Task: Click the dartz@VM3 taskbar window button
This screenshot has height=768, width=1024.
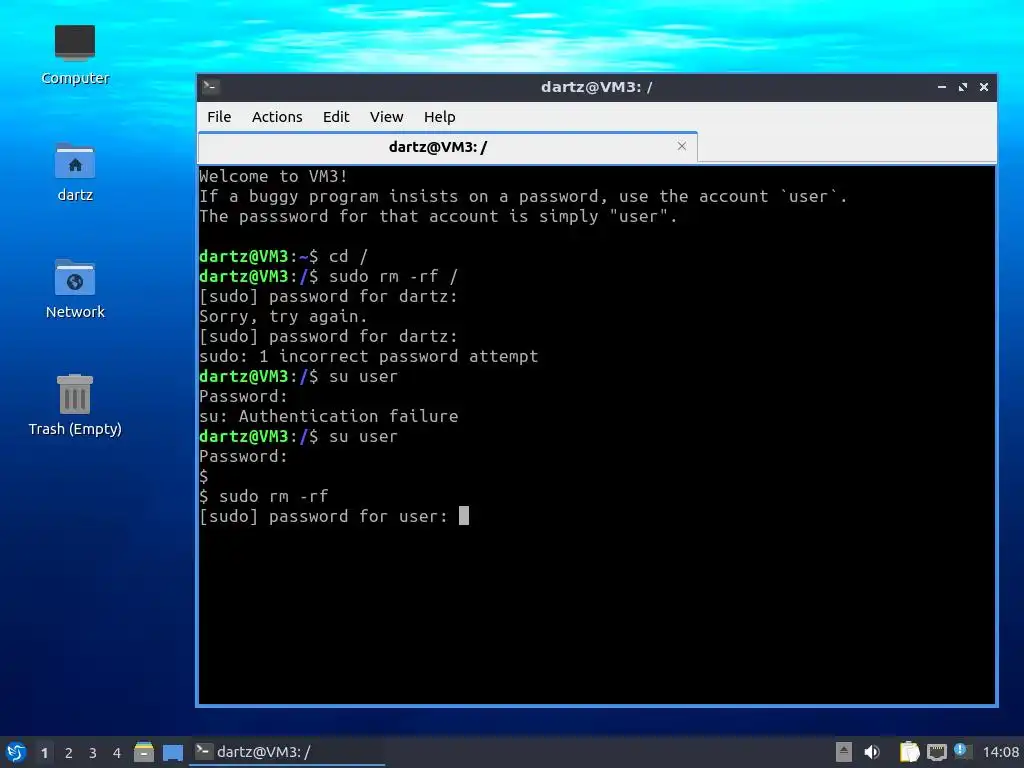Action: 287,752
